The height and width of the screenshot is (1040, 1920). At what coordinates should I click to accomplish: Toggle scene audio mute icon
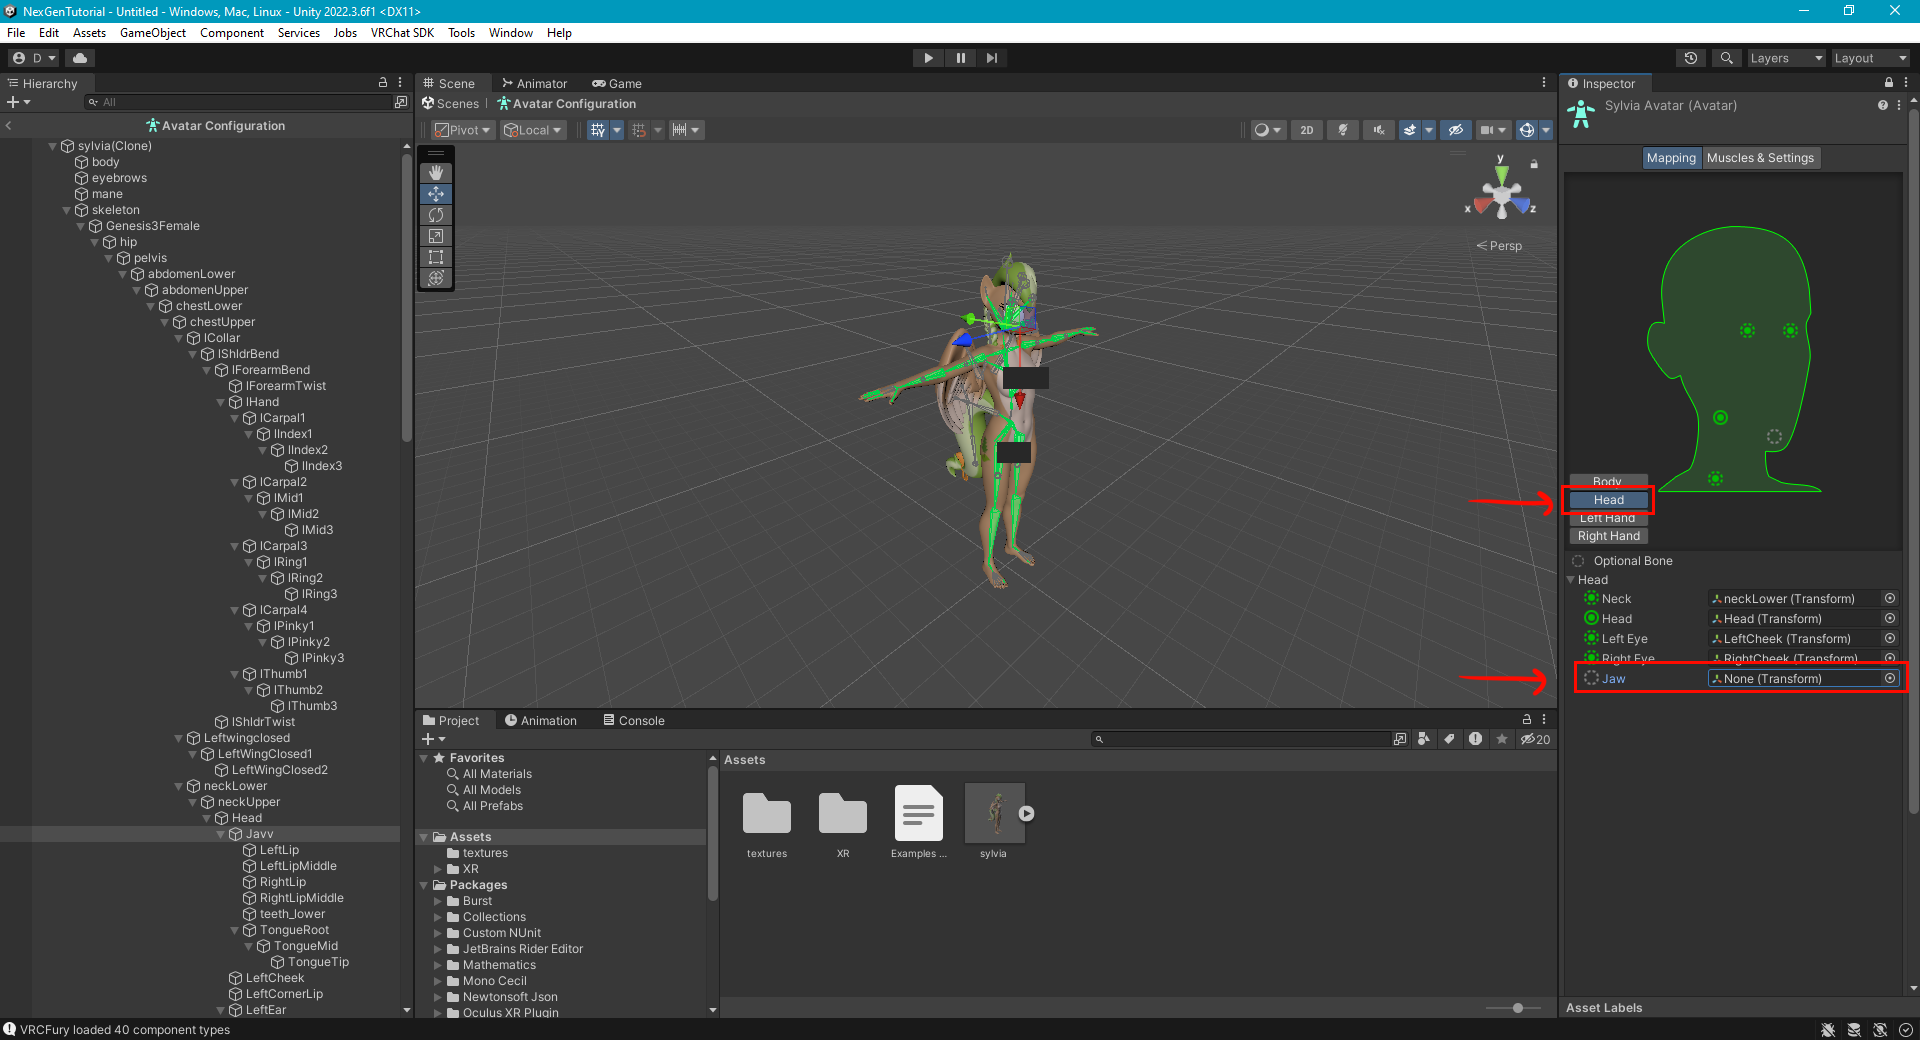click(1379, 130)
